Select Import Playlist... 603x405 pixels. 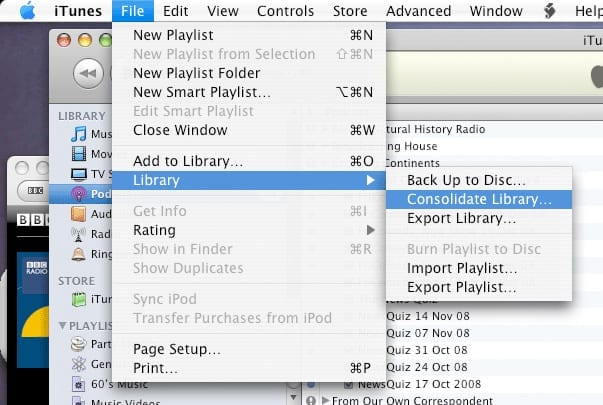479,268
